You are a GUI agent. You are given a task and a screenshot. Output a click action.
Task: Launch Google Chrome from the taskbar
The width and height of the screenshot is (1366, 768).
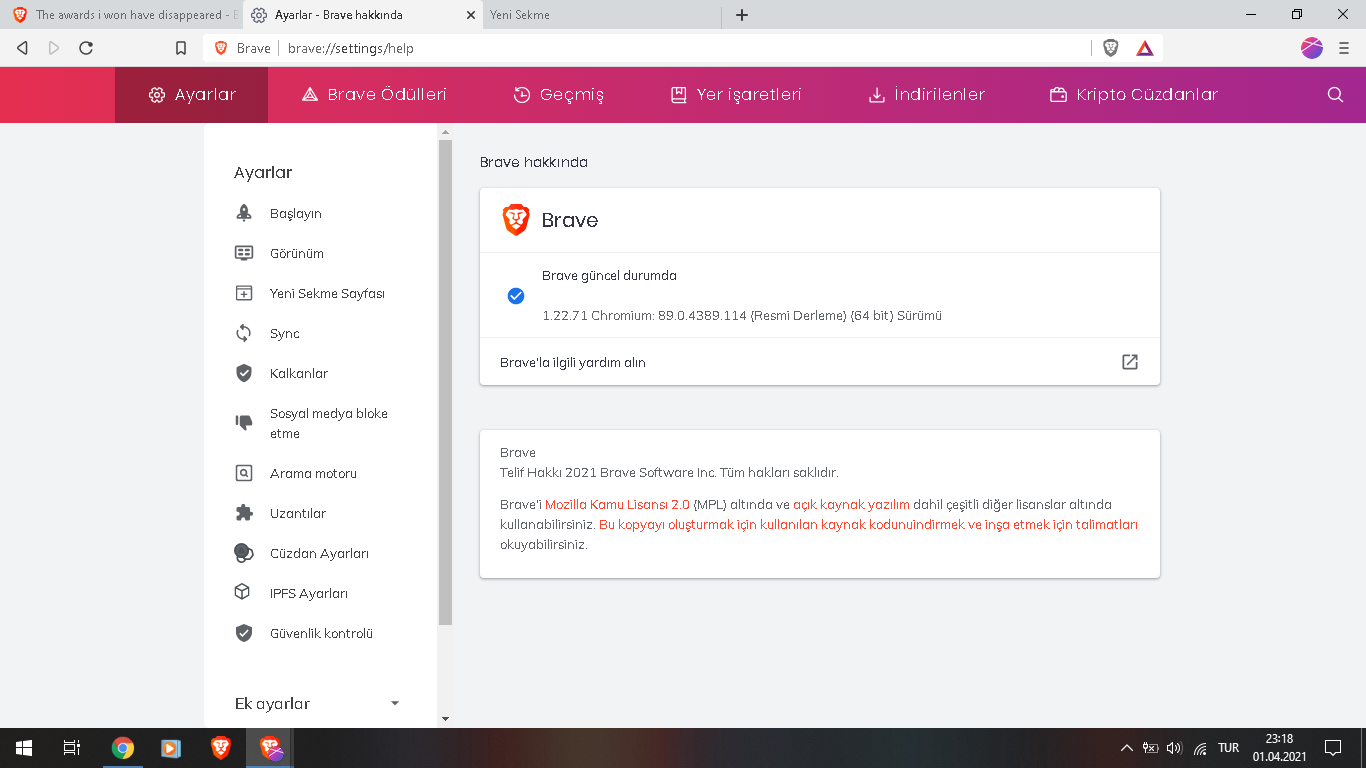[x=123, y=748]
